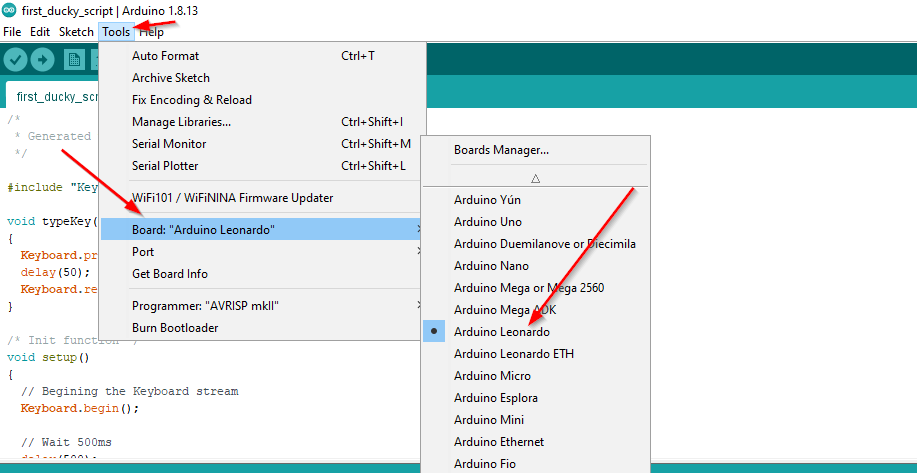Viewport: 917px width, 473px height.
Task: Click the "// Wait 500ms" comment line
Action: [x=66, y=441]
